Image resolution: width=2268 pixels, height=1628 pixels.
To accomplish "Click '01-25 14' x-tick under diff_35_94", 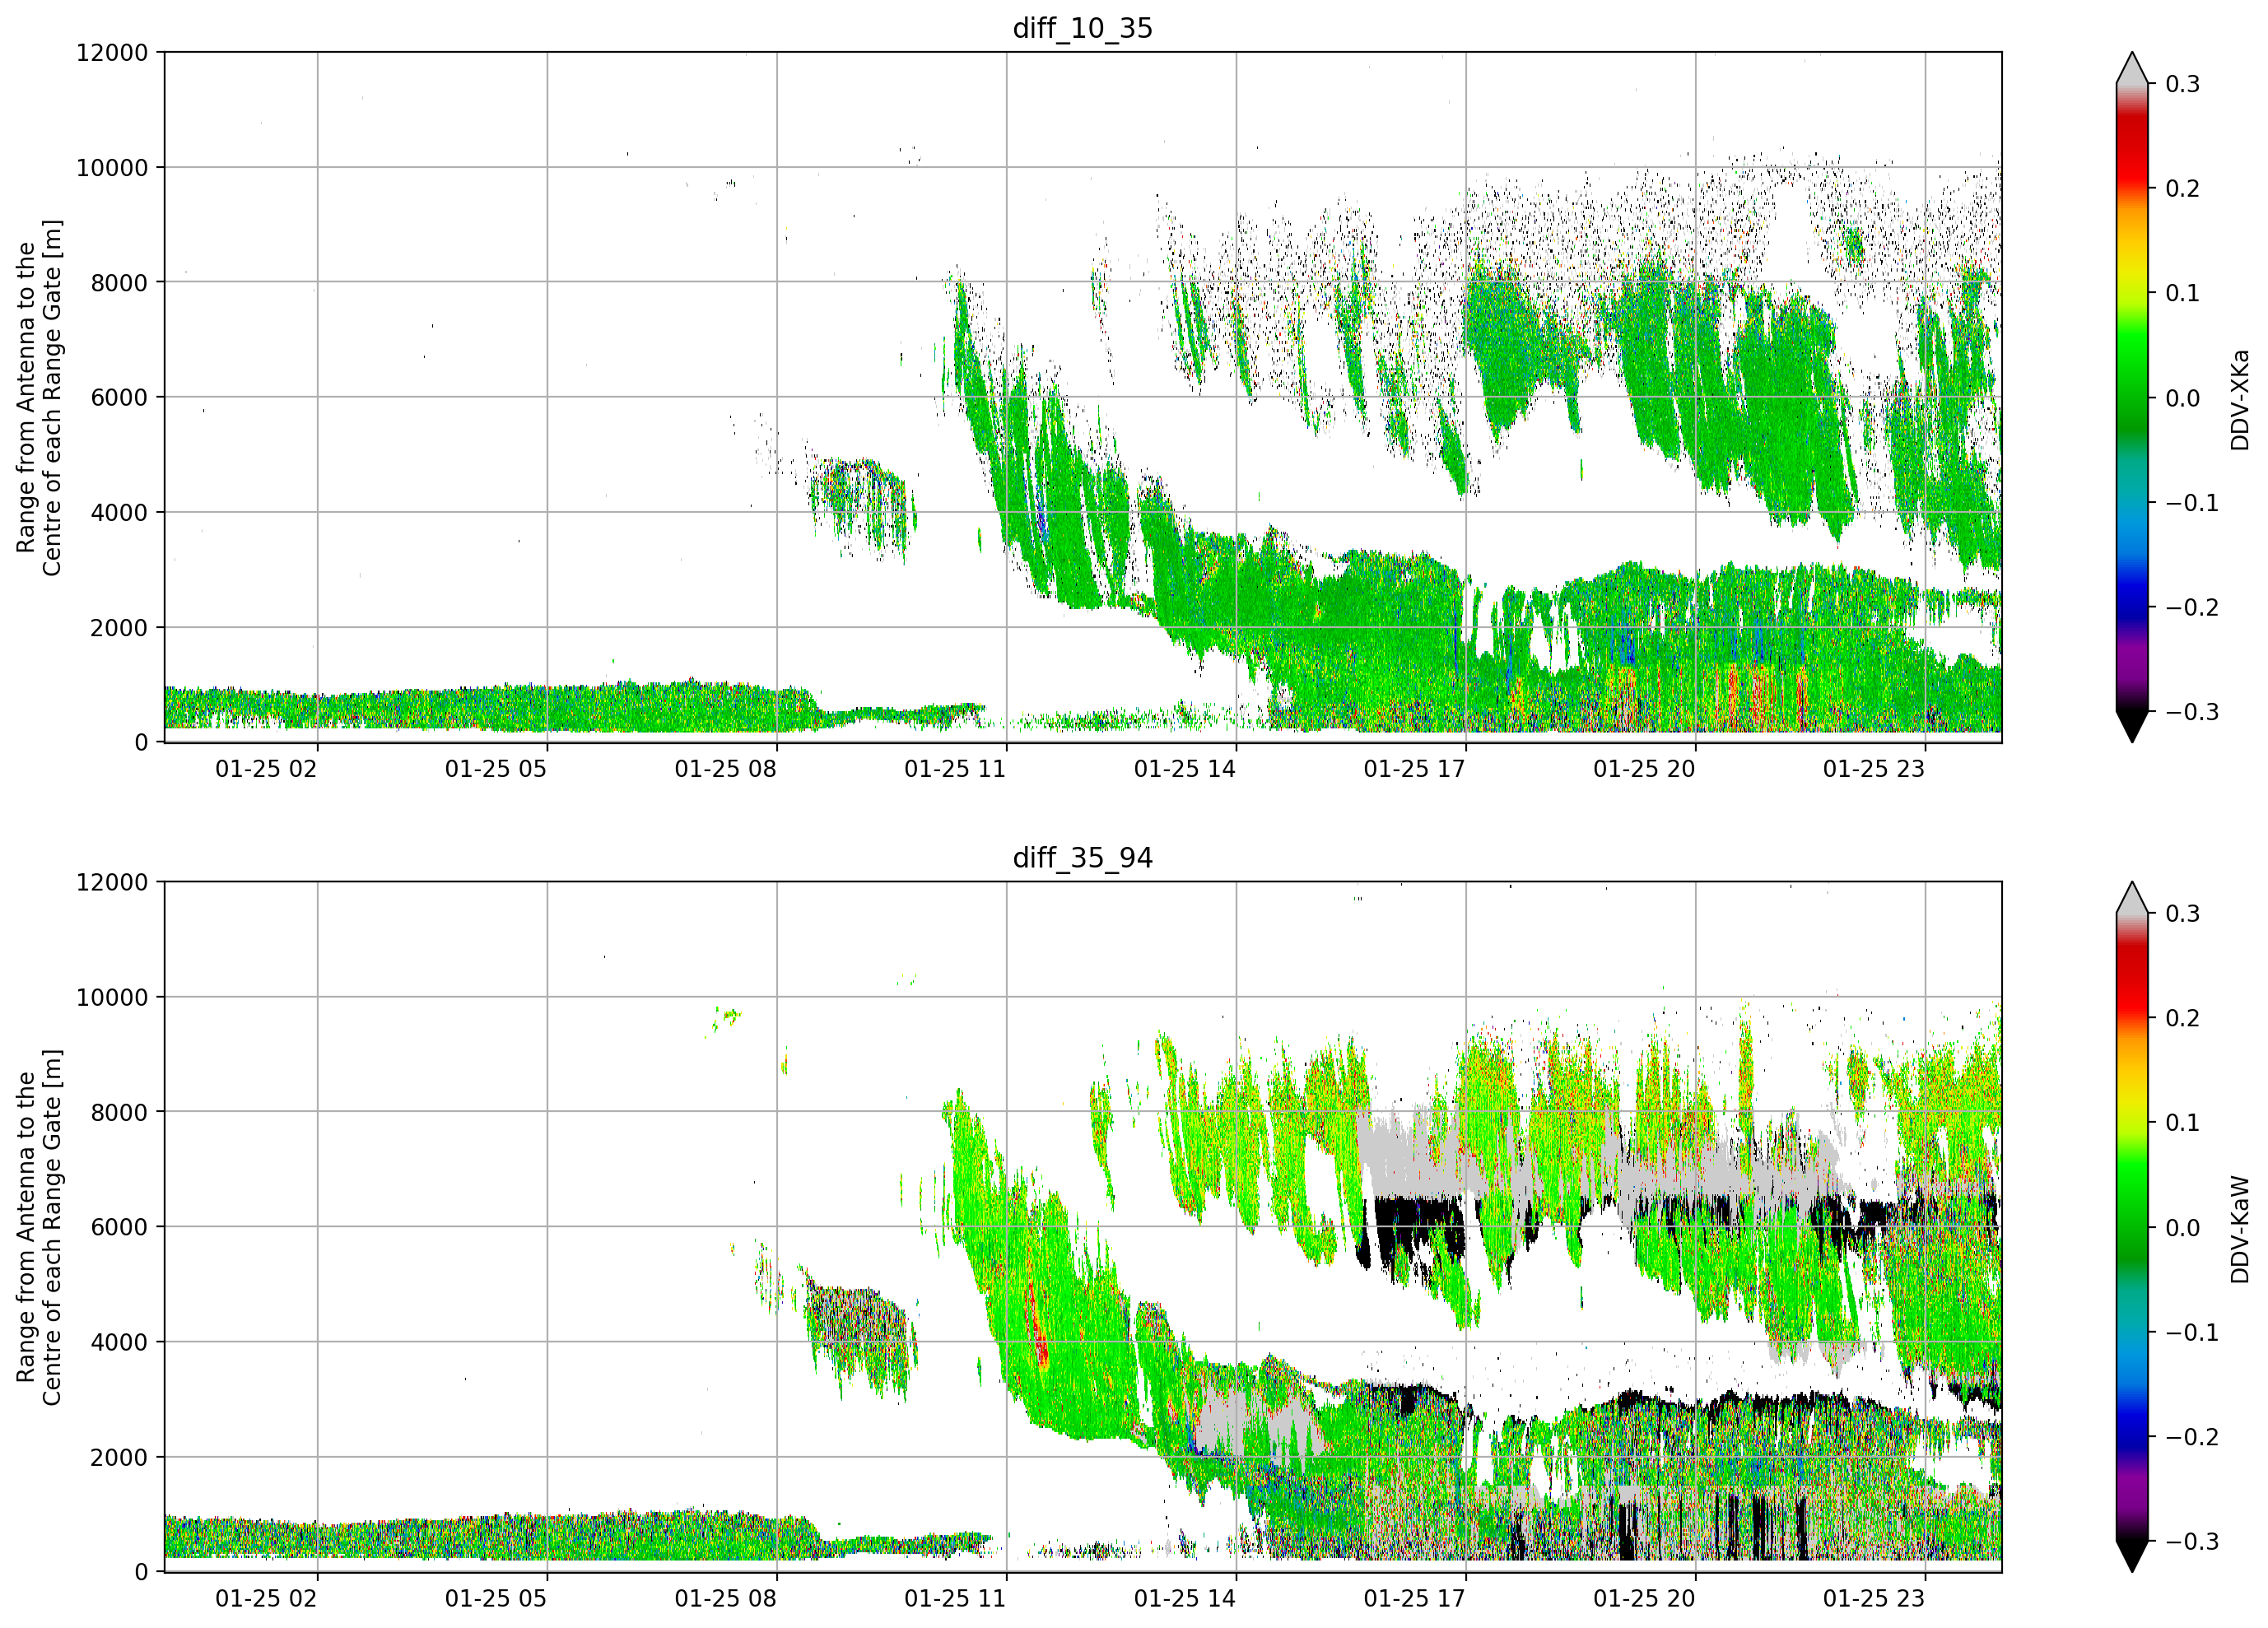I will click(1185, 1599).
